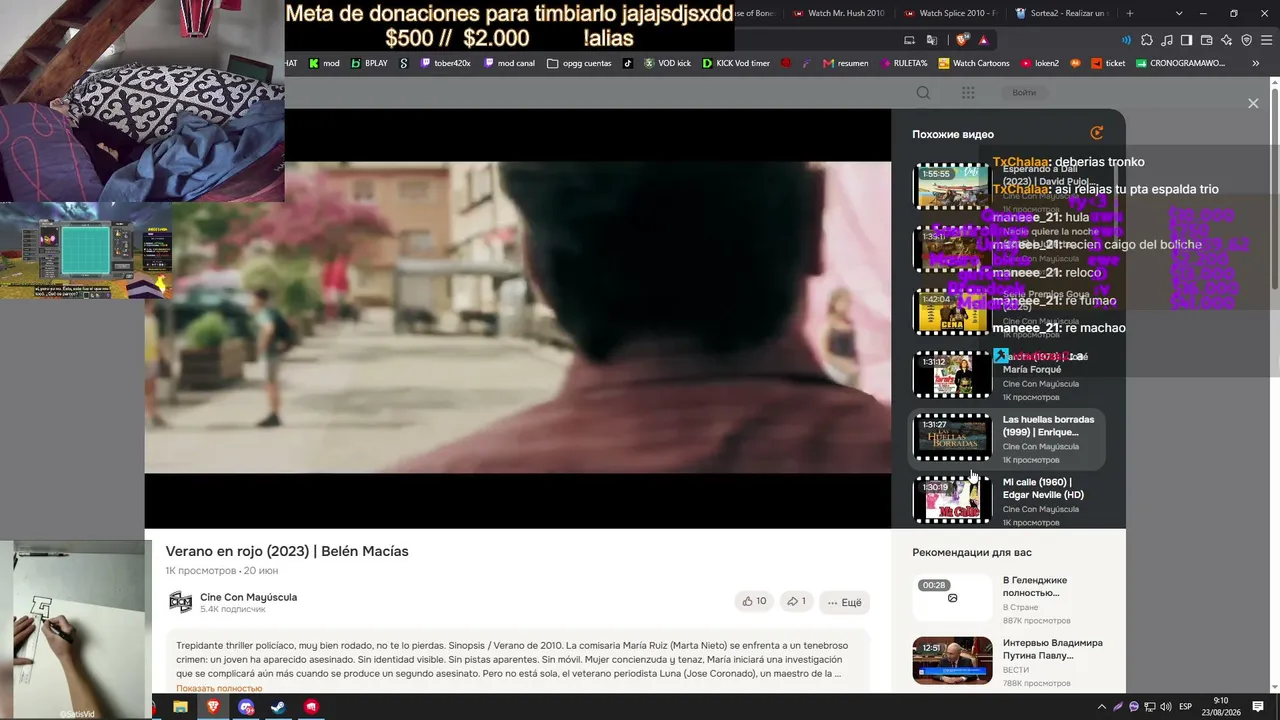Open the opgg cuentas bookmark folder
Viewport: 1280px width, 720px height.
[x=579, y=63]
